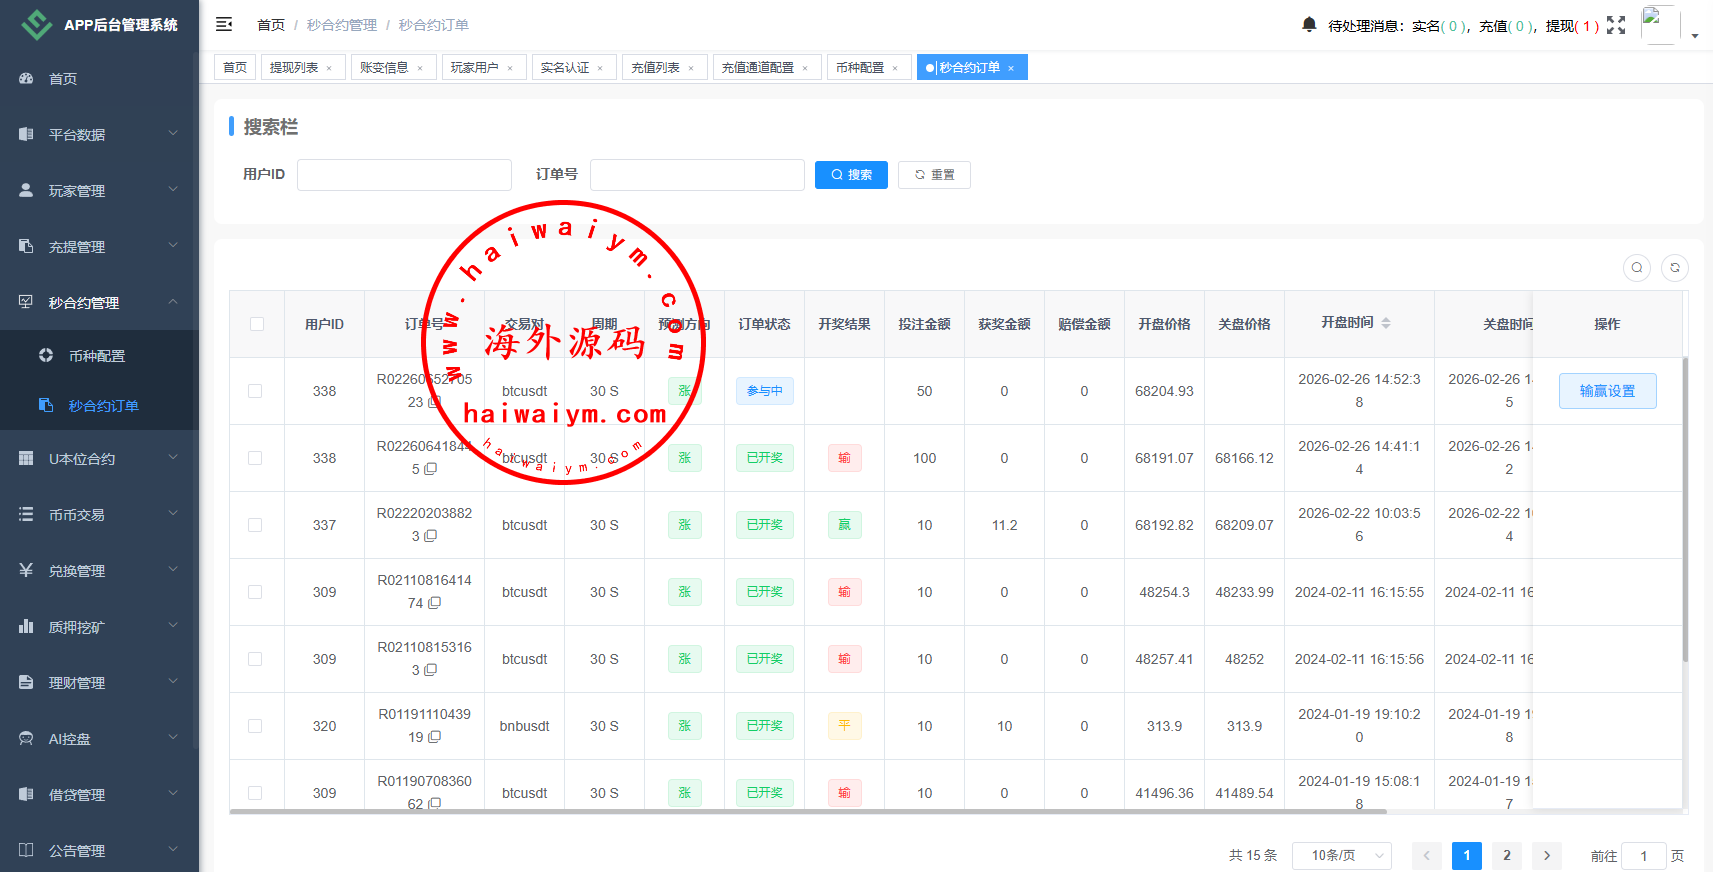Copy order number of first row
This screenshot has height=872, width=1713.
434,402
